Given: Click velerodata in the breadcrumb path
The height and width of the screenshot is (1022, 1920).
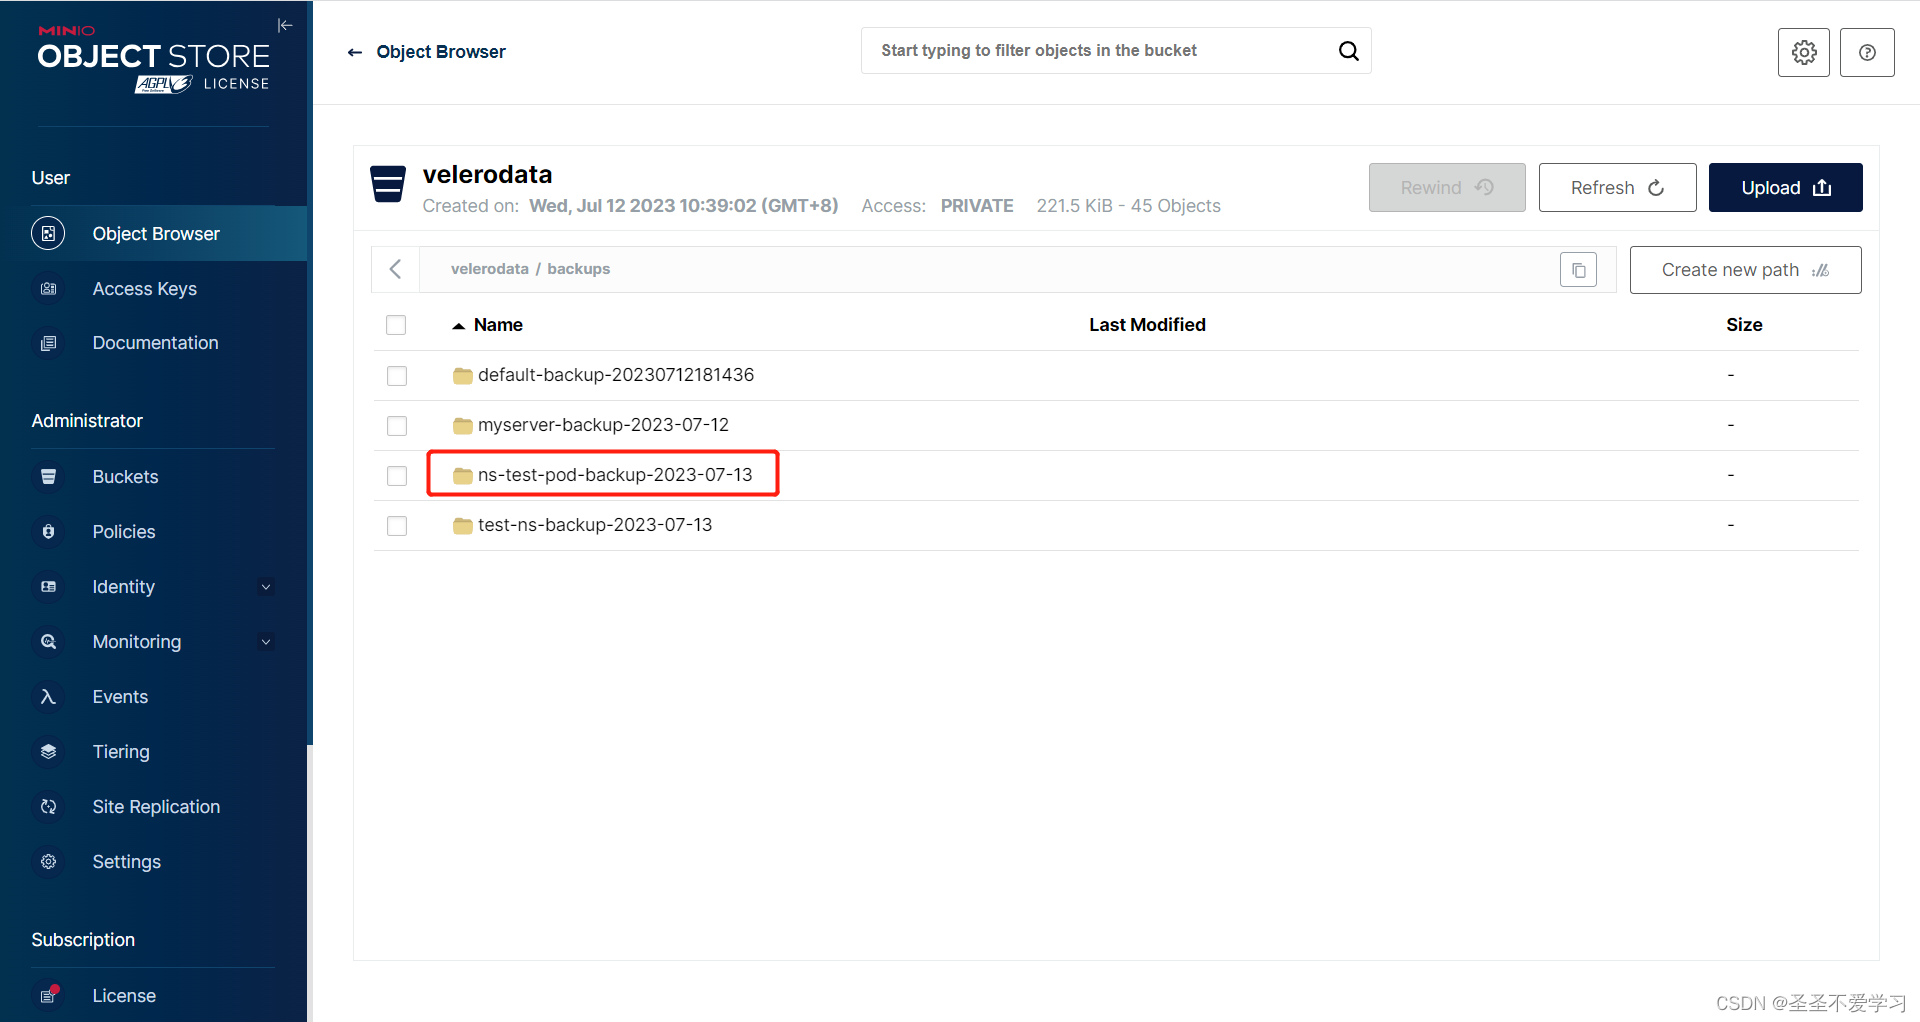Looking at the screenshot, I should [x=490, y=269].
